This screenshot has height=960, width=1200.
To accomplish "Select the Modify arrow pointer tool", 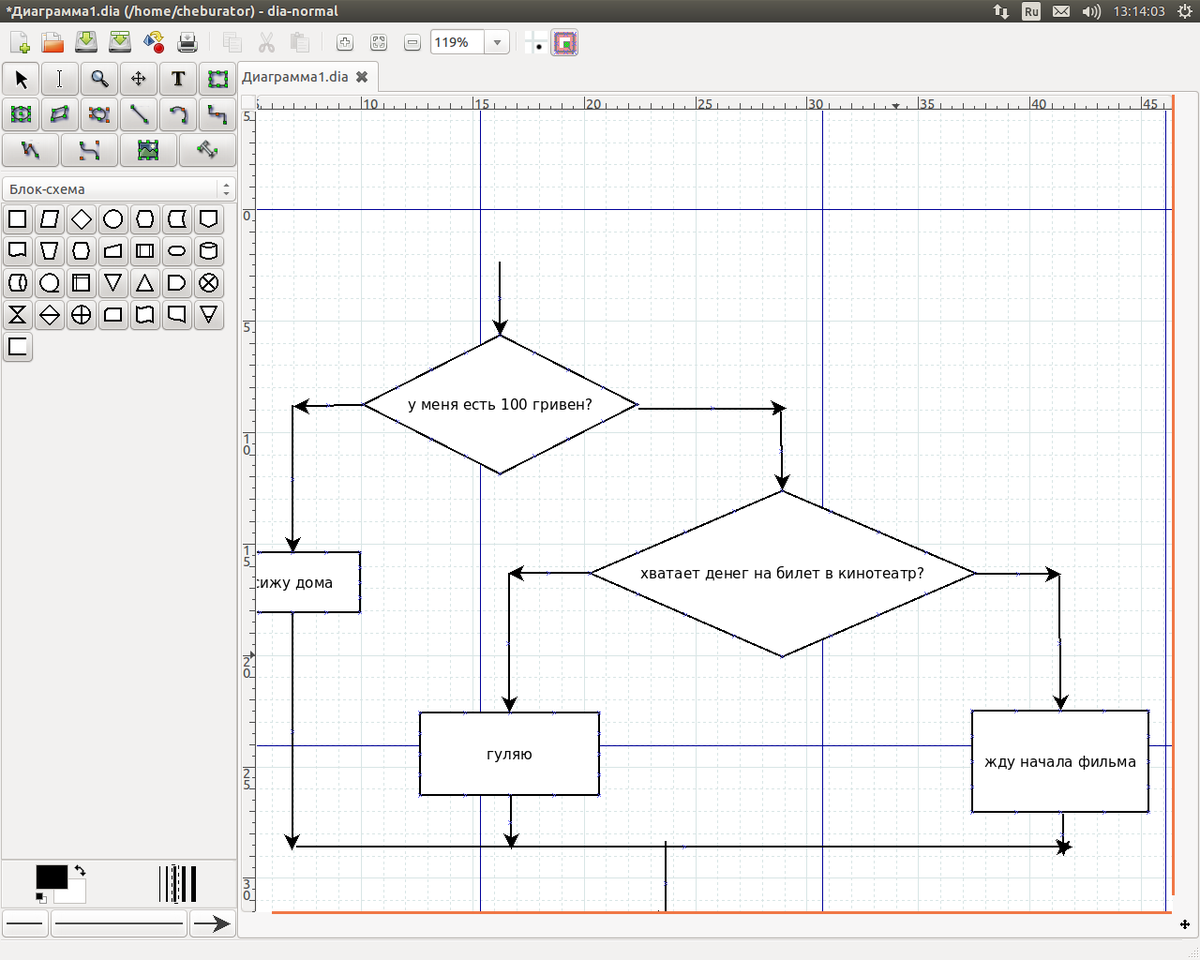I will coord(21,79).
